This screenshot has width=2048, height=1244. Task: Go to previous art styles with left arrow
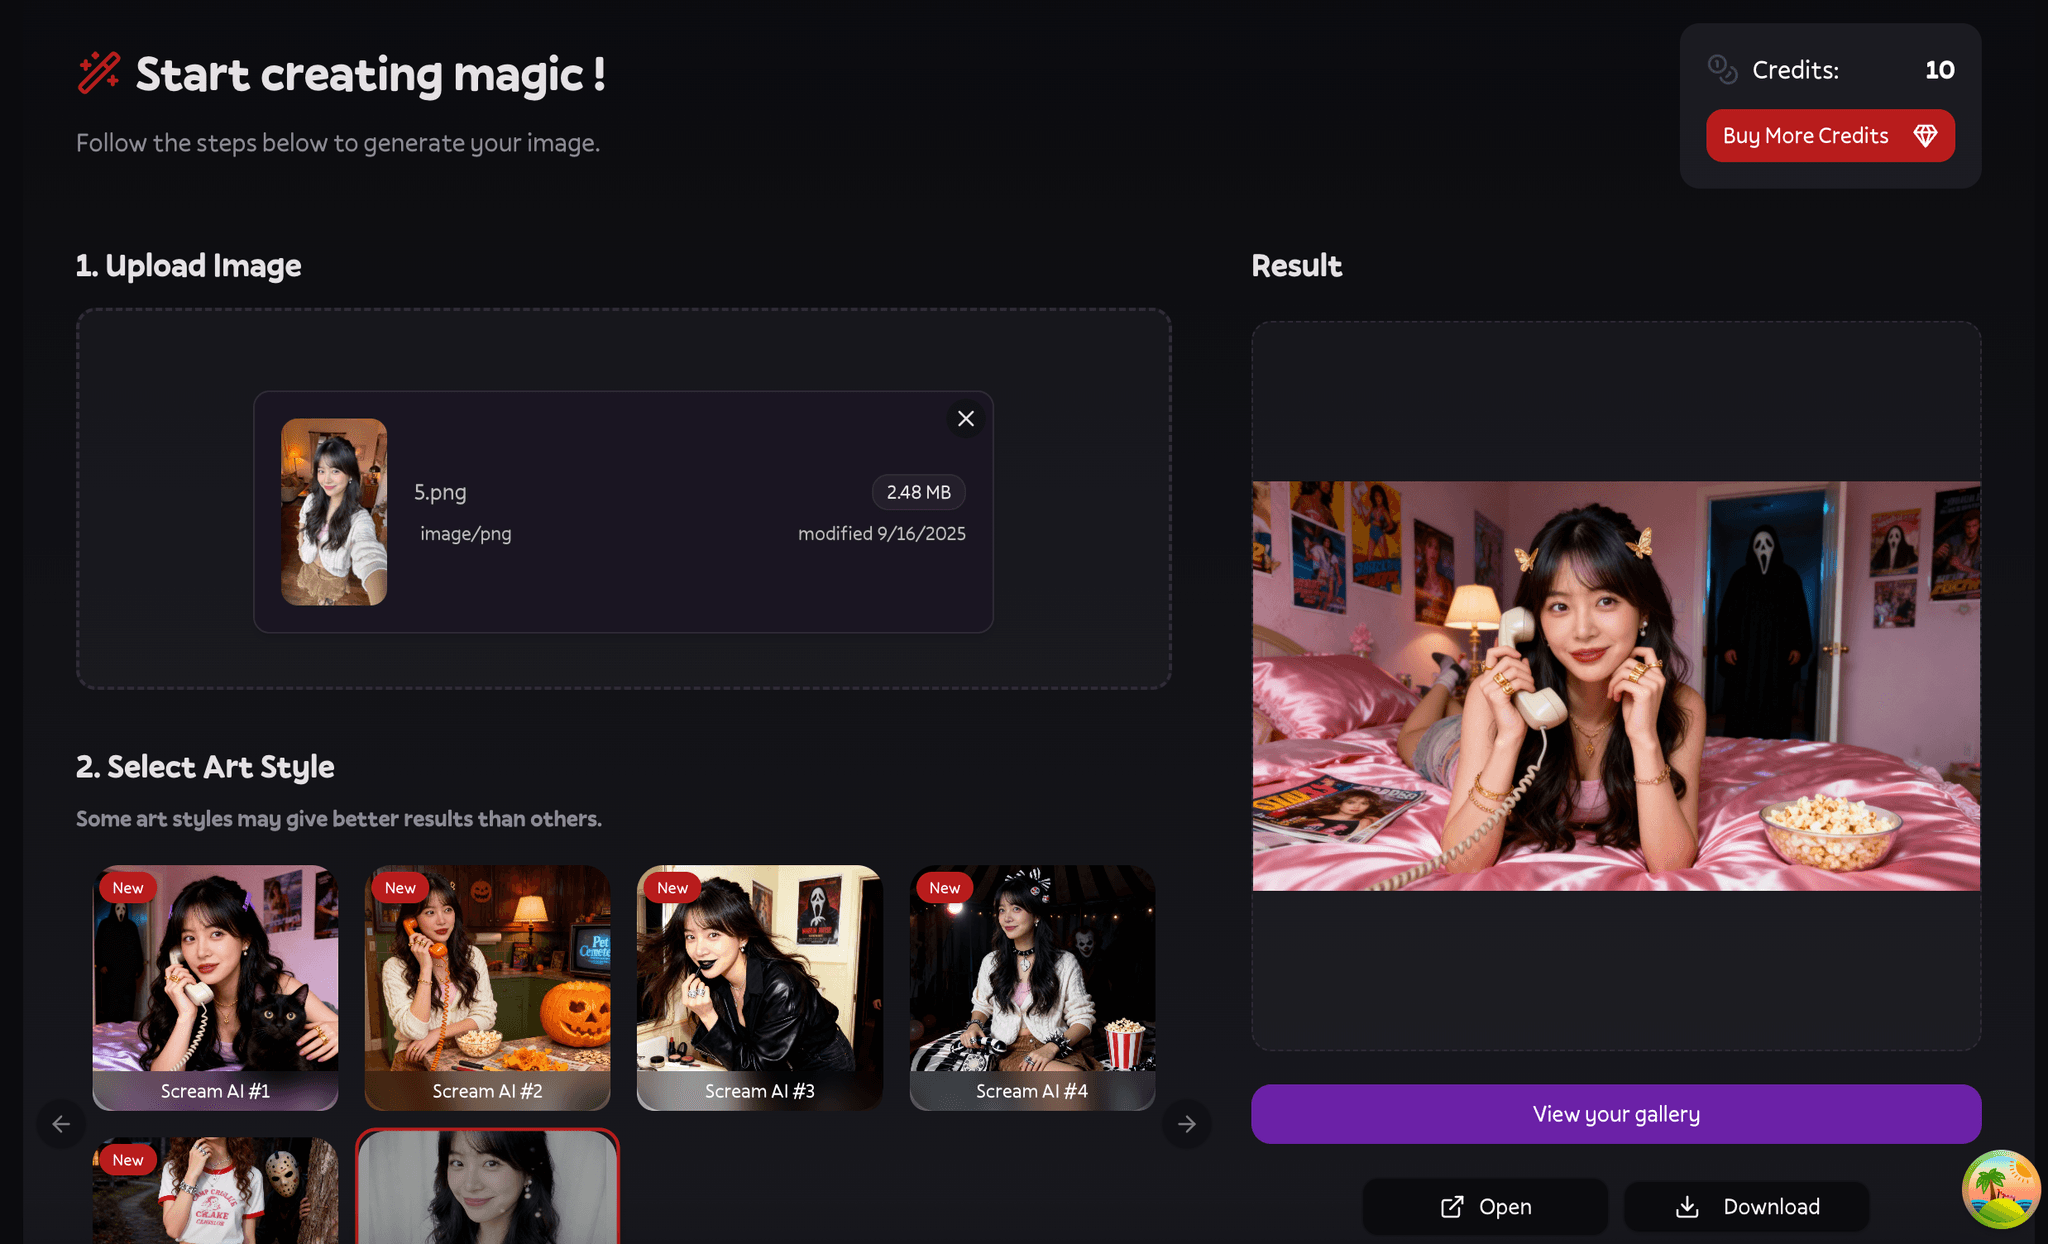point(61,1124)
